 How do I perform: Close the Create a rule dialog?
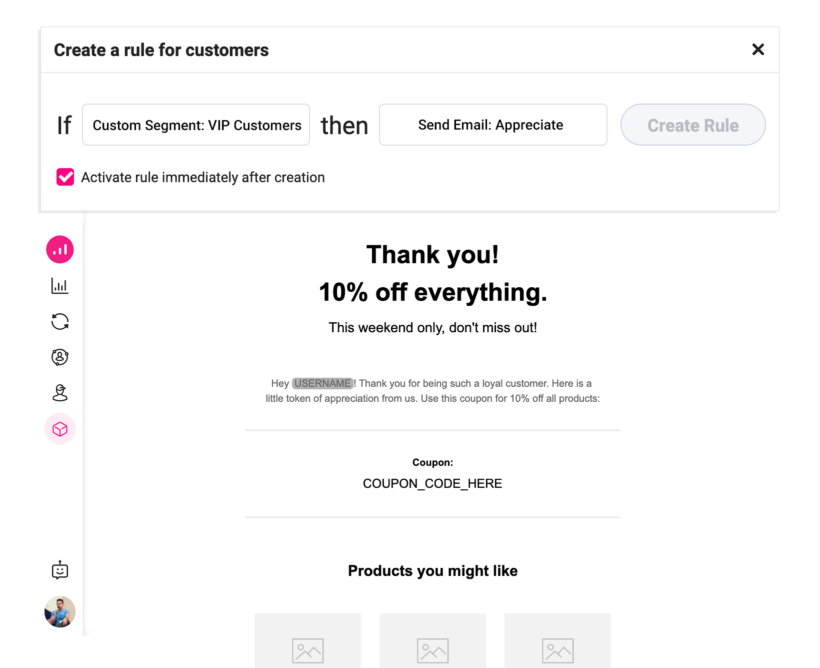coord(758,50)
